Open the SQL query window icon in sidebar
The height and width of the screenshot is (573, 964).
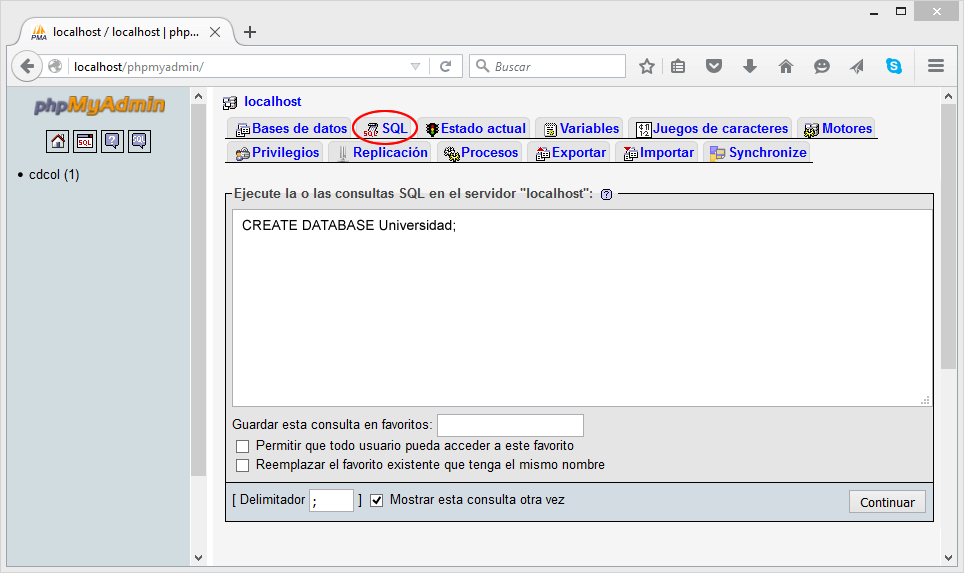point(85,141)
